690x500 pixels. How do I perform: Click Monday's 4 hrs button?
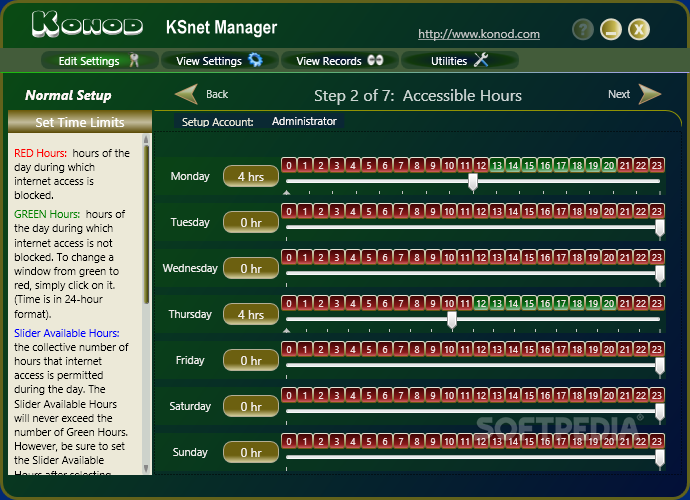point(251,176)
